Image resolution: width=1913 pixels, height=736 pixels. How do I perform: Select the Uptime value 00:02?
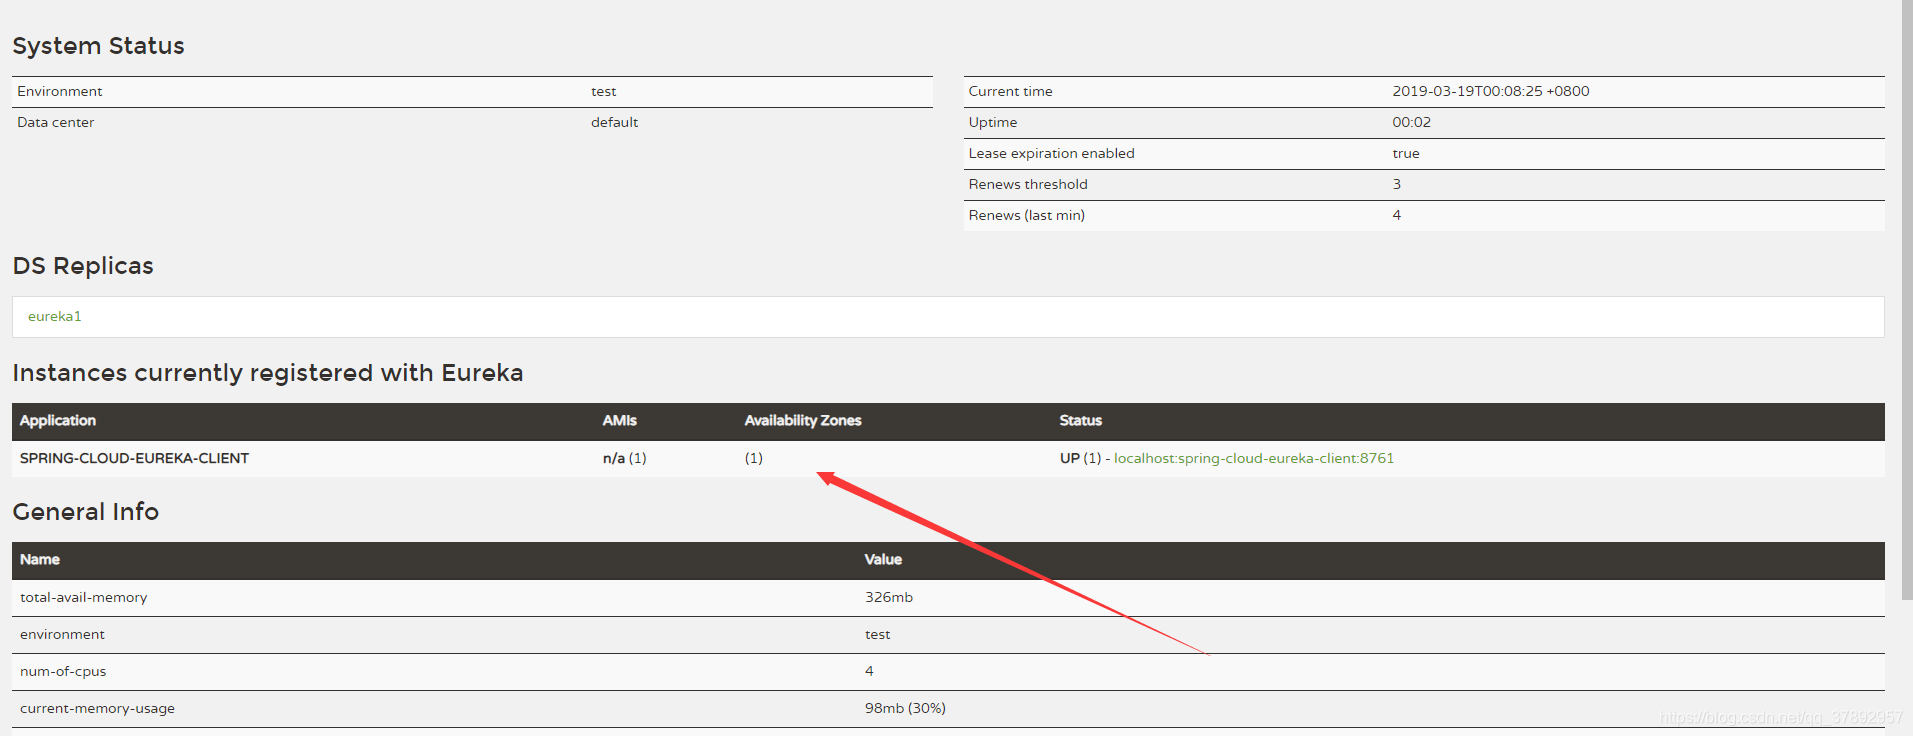coord(1411,122)
